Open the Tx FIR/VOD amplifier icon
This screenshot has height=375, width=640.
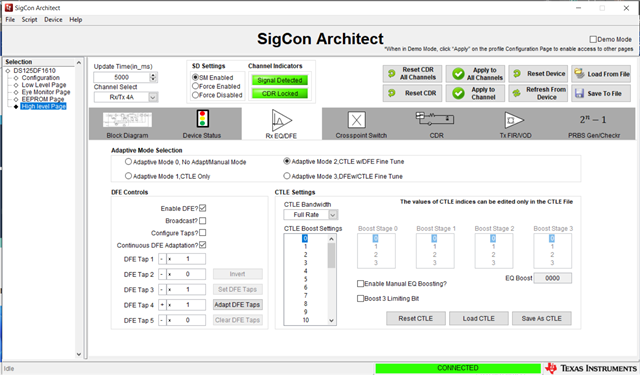(x=514, y=120)
